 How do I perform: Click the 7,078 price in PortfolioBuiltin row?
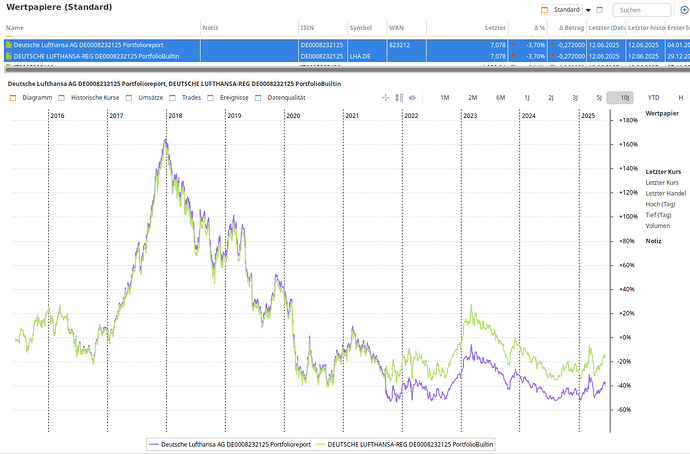[x=498, y=56]
